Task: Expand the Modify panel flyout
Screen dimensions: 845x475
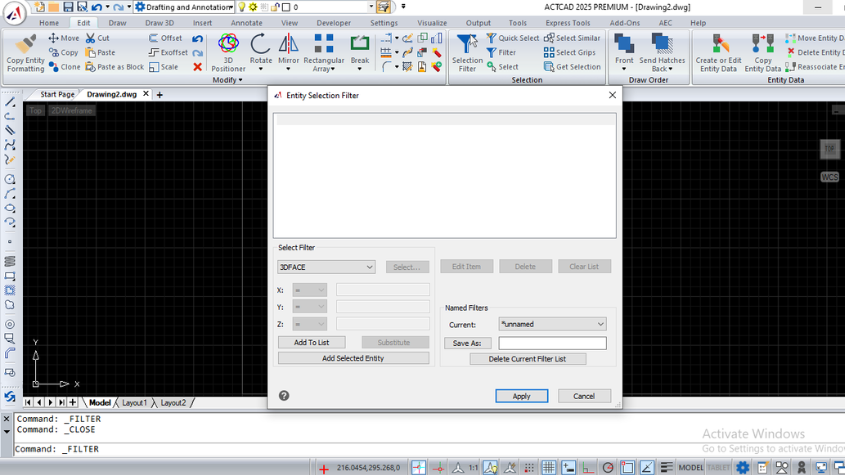Action: [x=227, y=80]
